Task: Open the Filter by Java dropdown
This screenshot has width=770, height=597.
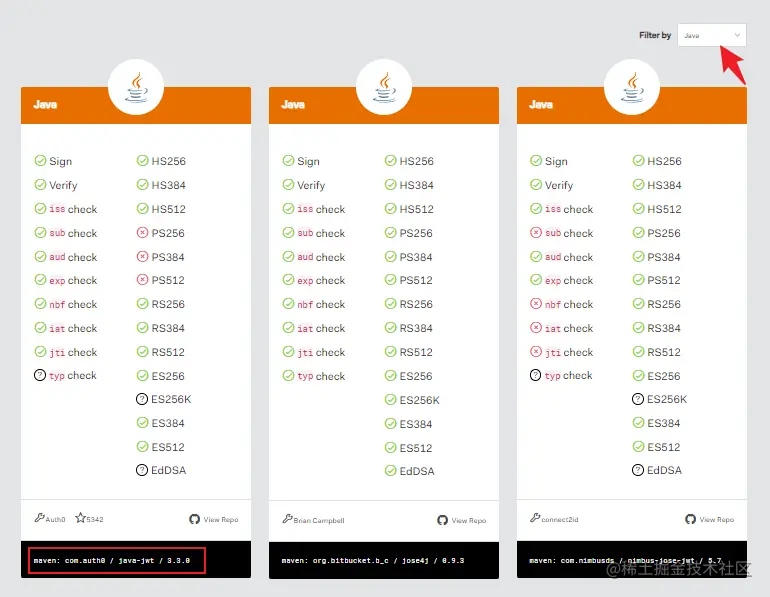Action: [712, 35]
